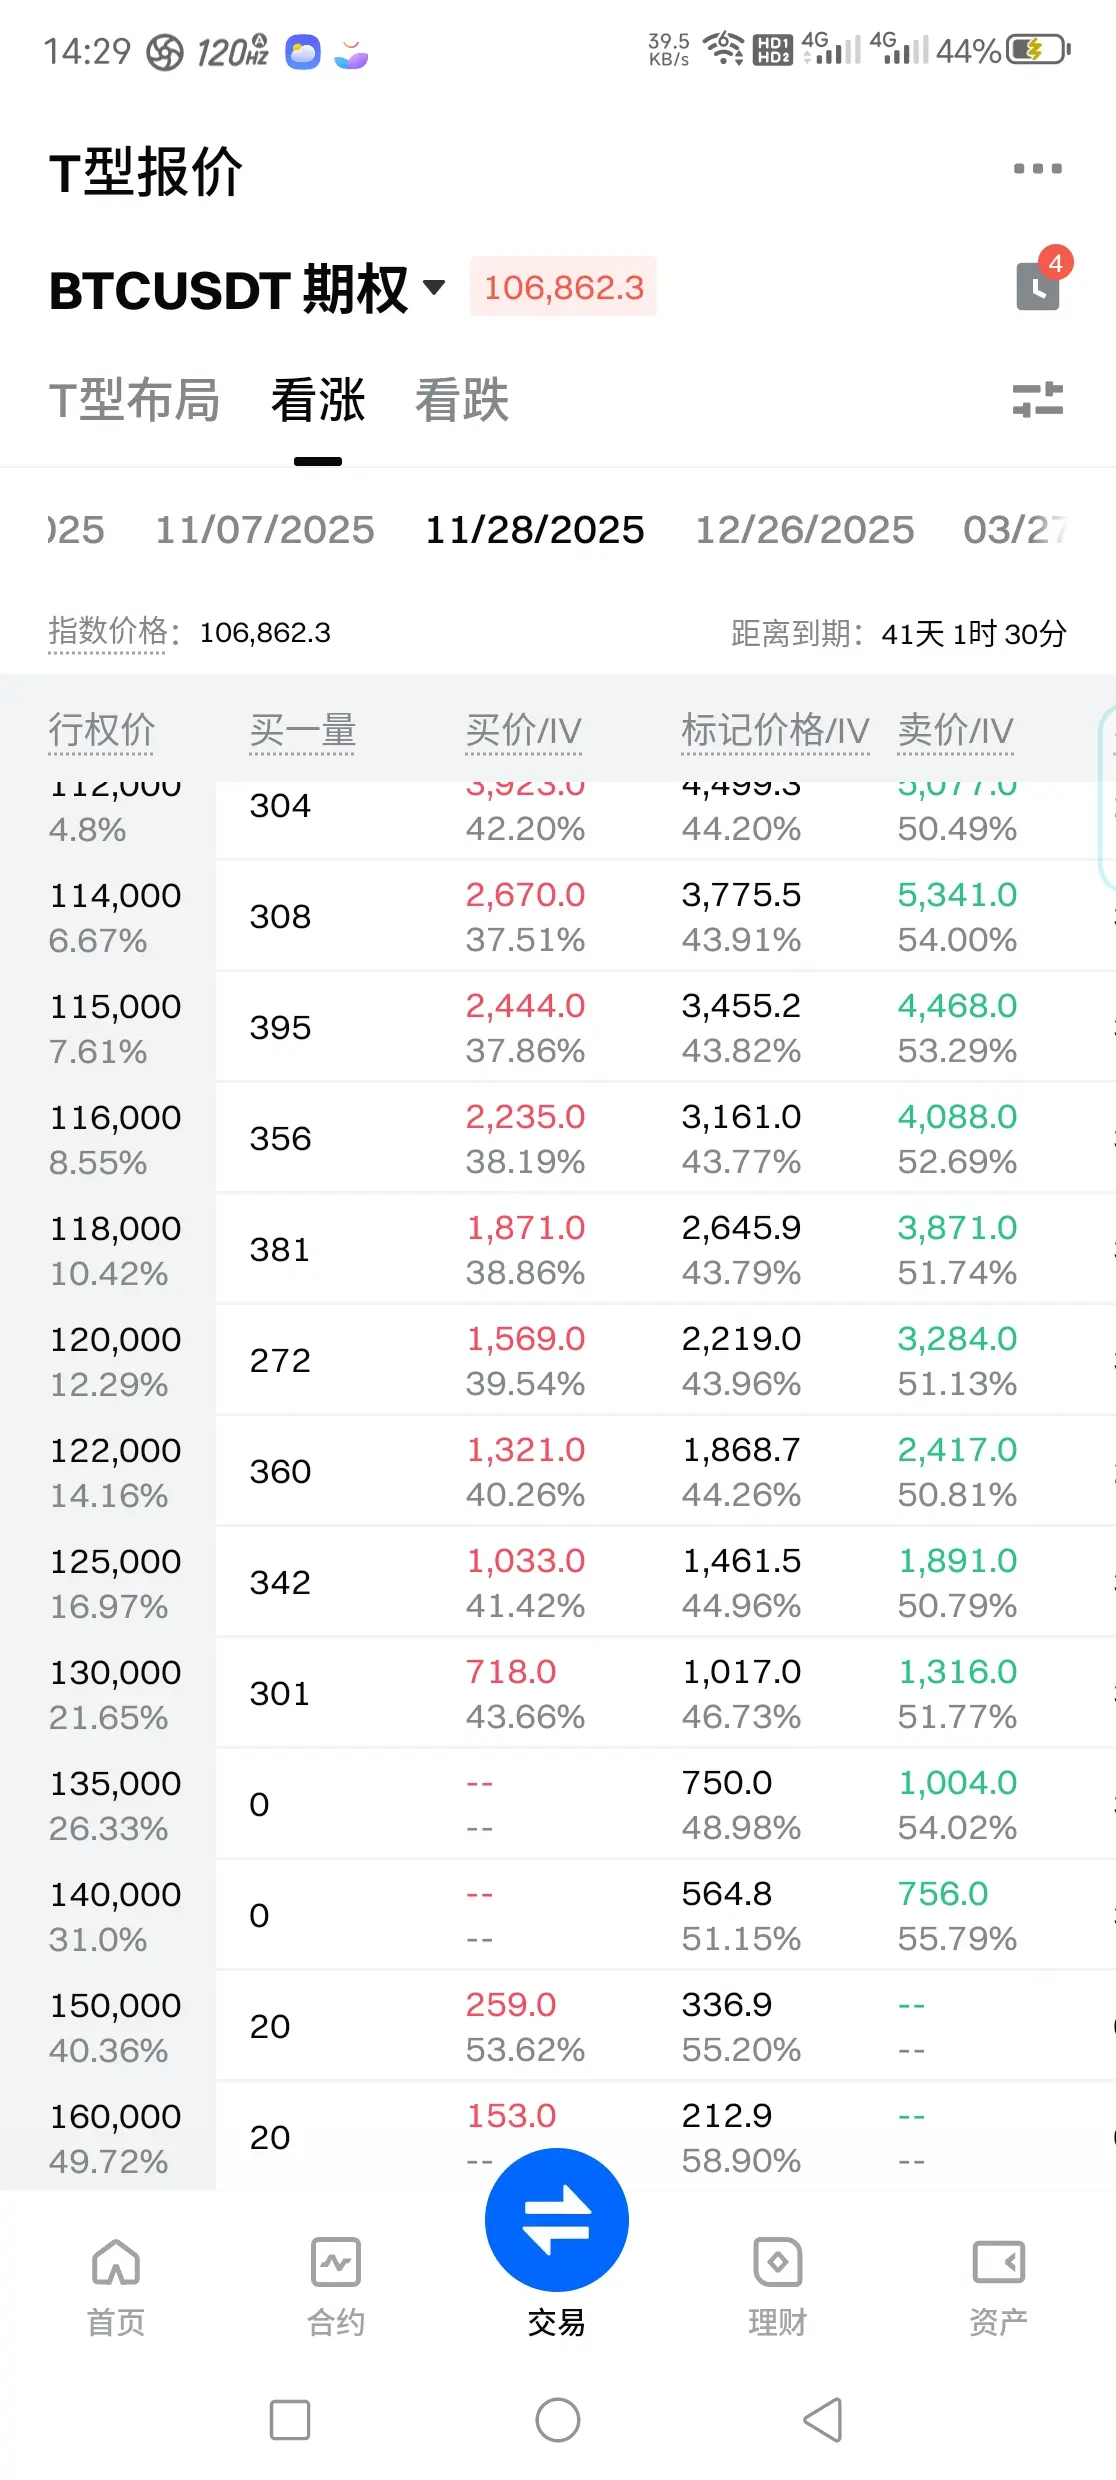Tap ask price 1,004.0
This screenshot has width=1116, height=2480.
(x=957, y=1782)
